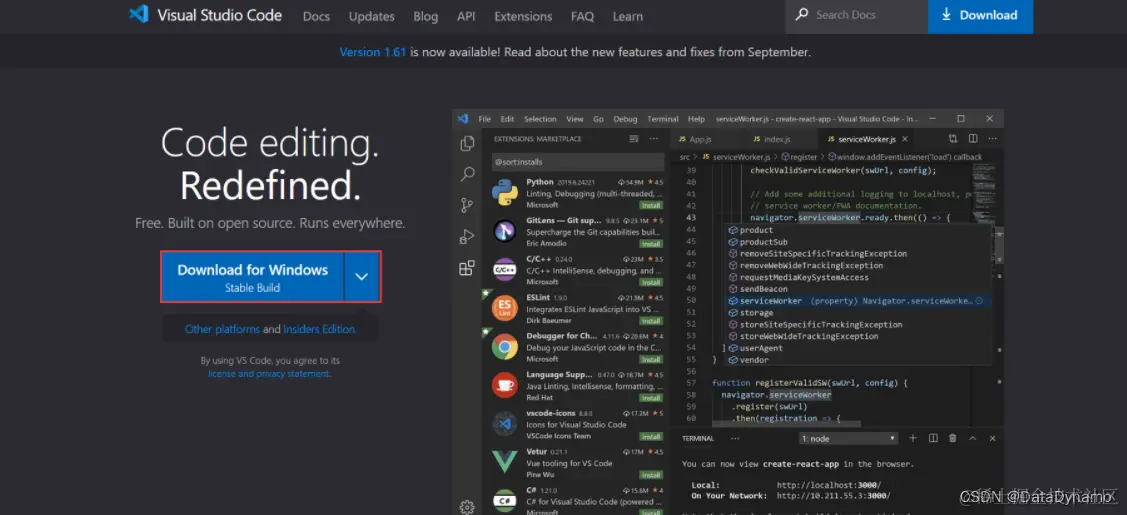The width and height of the screenshot is (1127, 515).
Task: Click the Python extension logo
Action: [505, 193]
